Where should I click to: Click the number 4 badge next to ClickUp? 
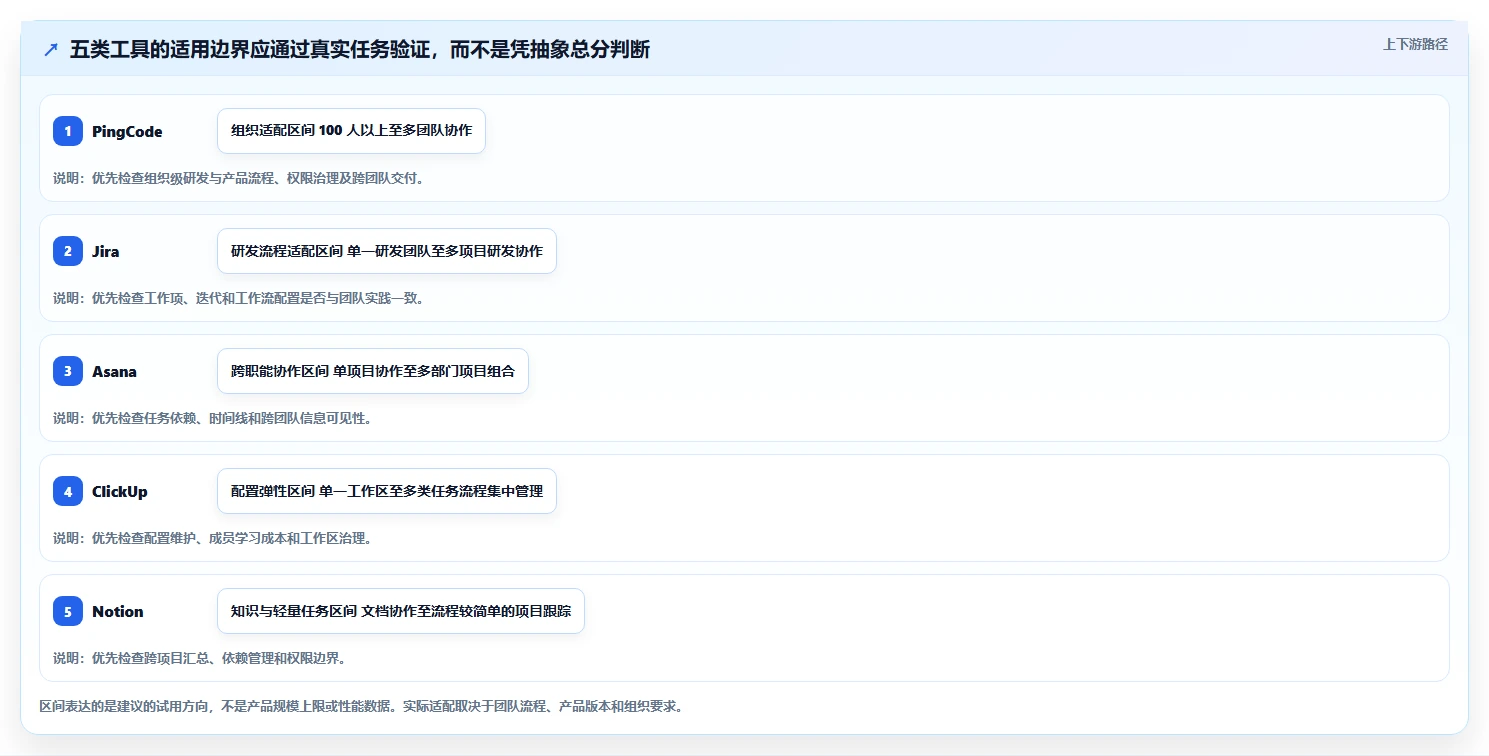[68, 491]
